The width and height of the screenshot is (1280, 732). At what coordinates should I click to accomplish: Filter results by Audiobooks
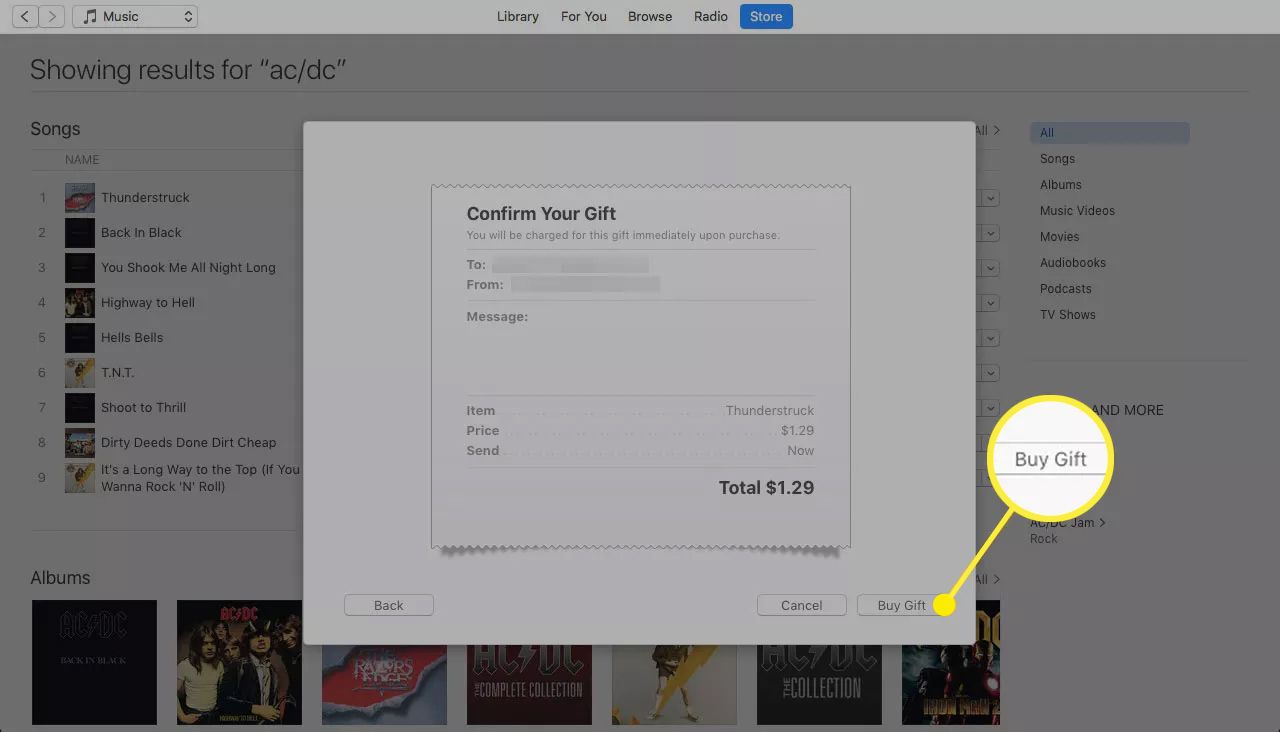[x=1072, y=262]
